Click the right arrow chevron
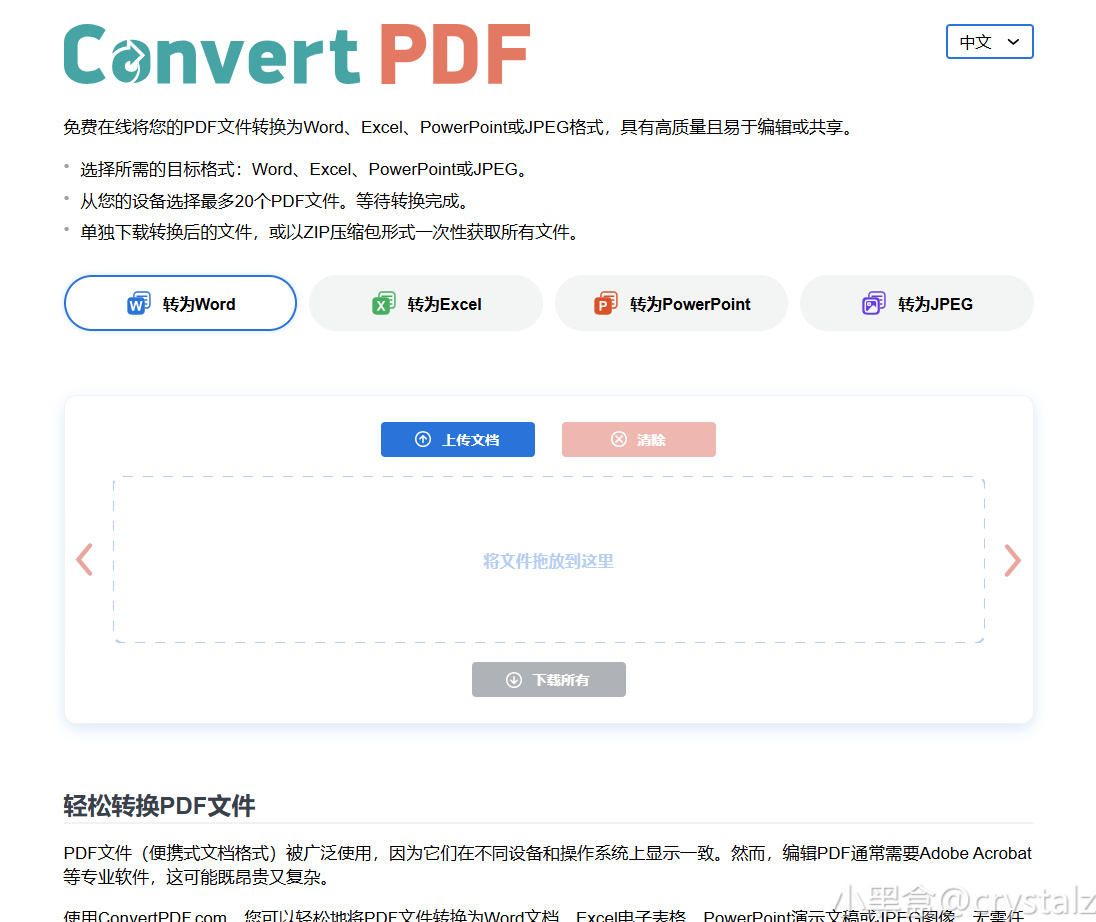 tap(1012, 560)
